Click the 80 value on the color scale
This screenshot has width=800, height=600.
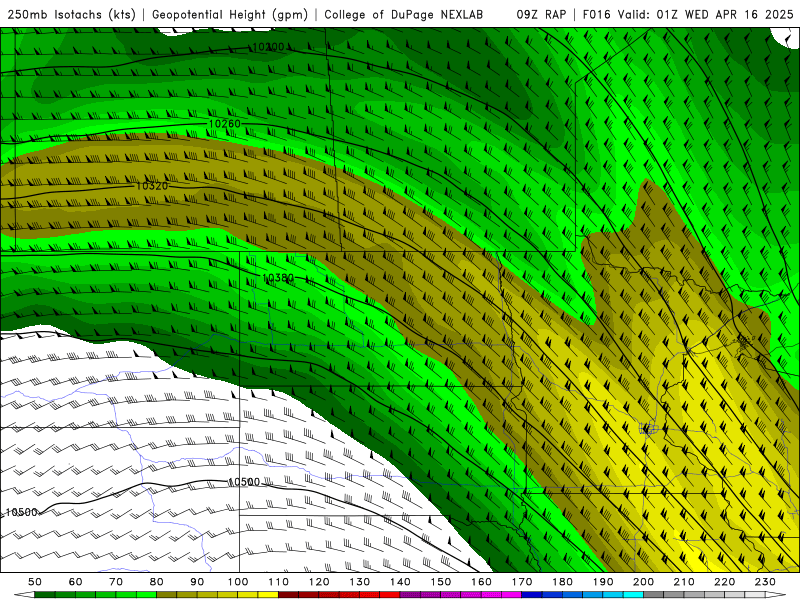click(x=157, y=582)
